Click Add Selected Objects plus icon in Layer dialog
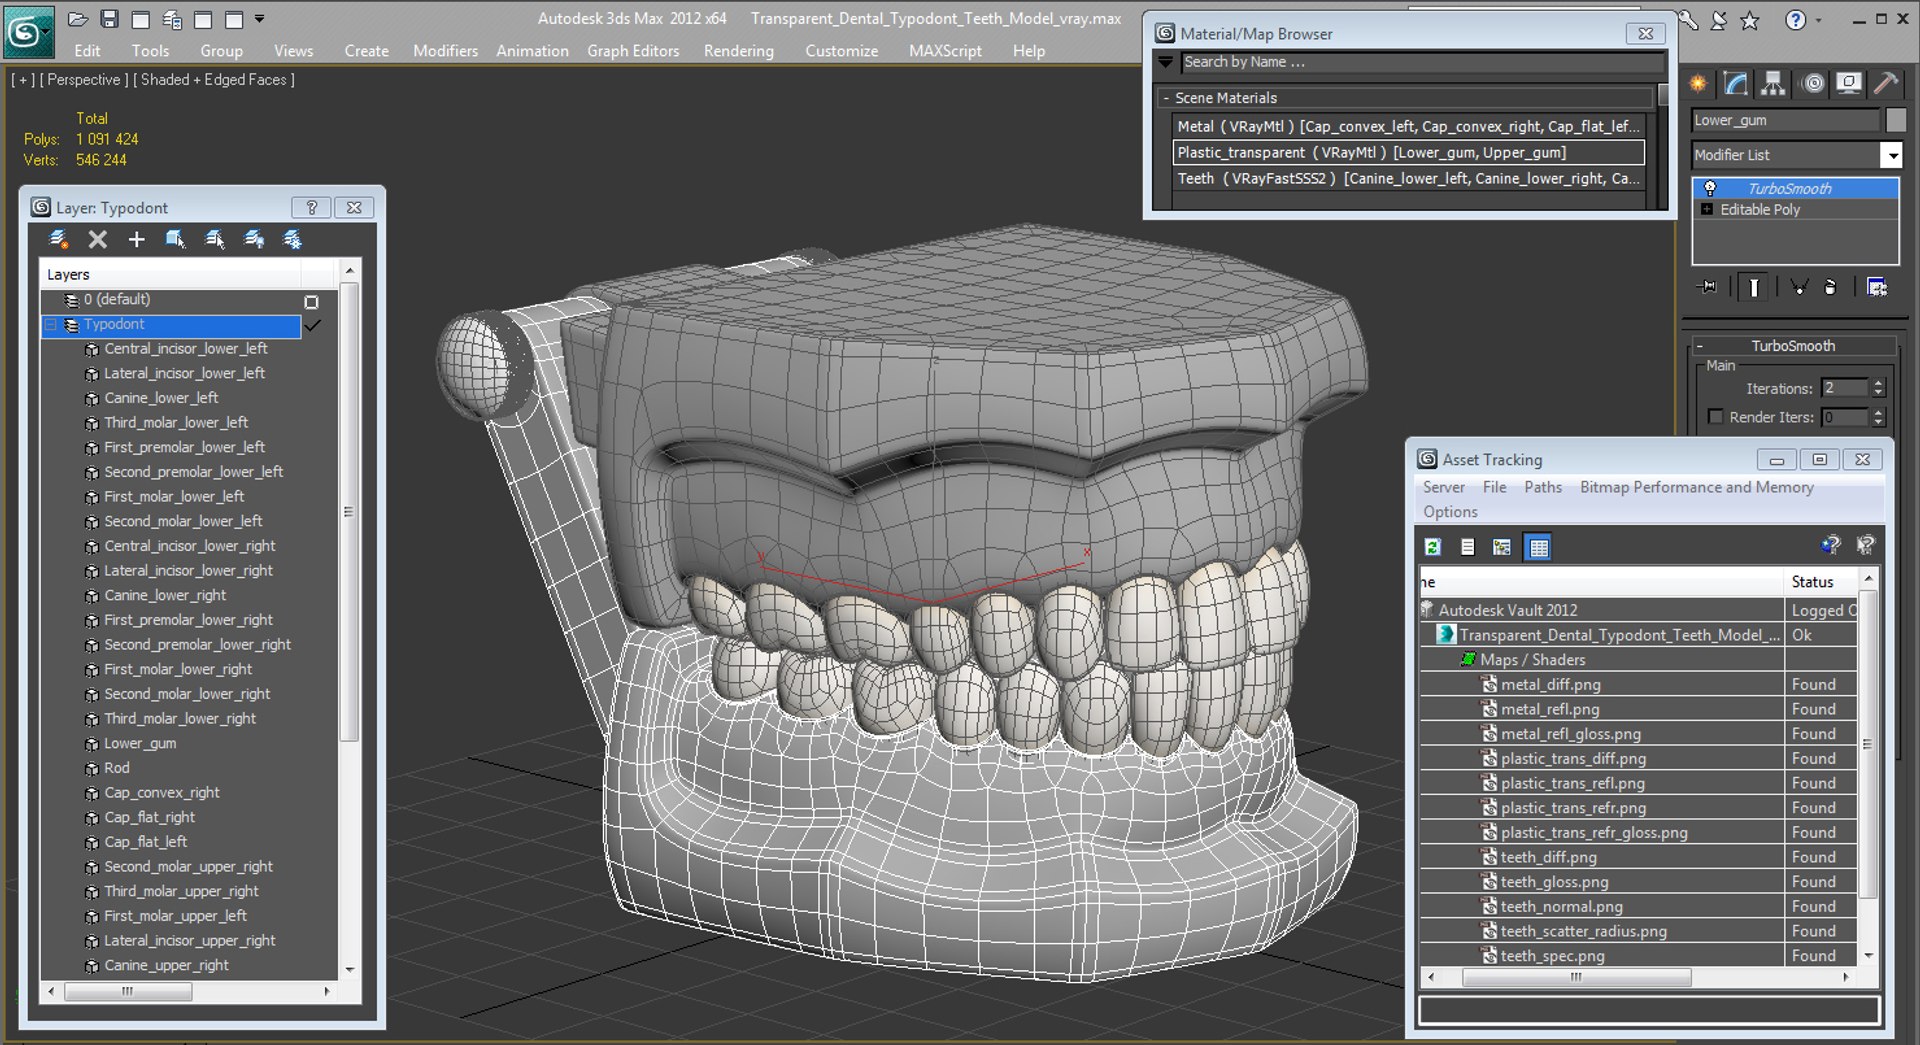The image size is (1920, 1045). pyautogui.click(x=136, y=239)
